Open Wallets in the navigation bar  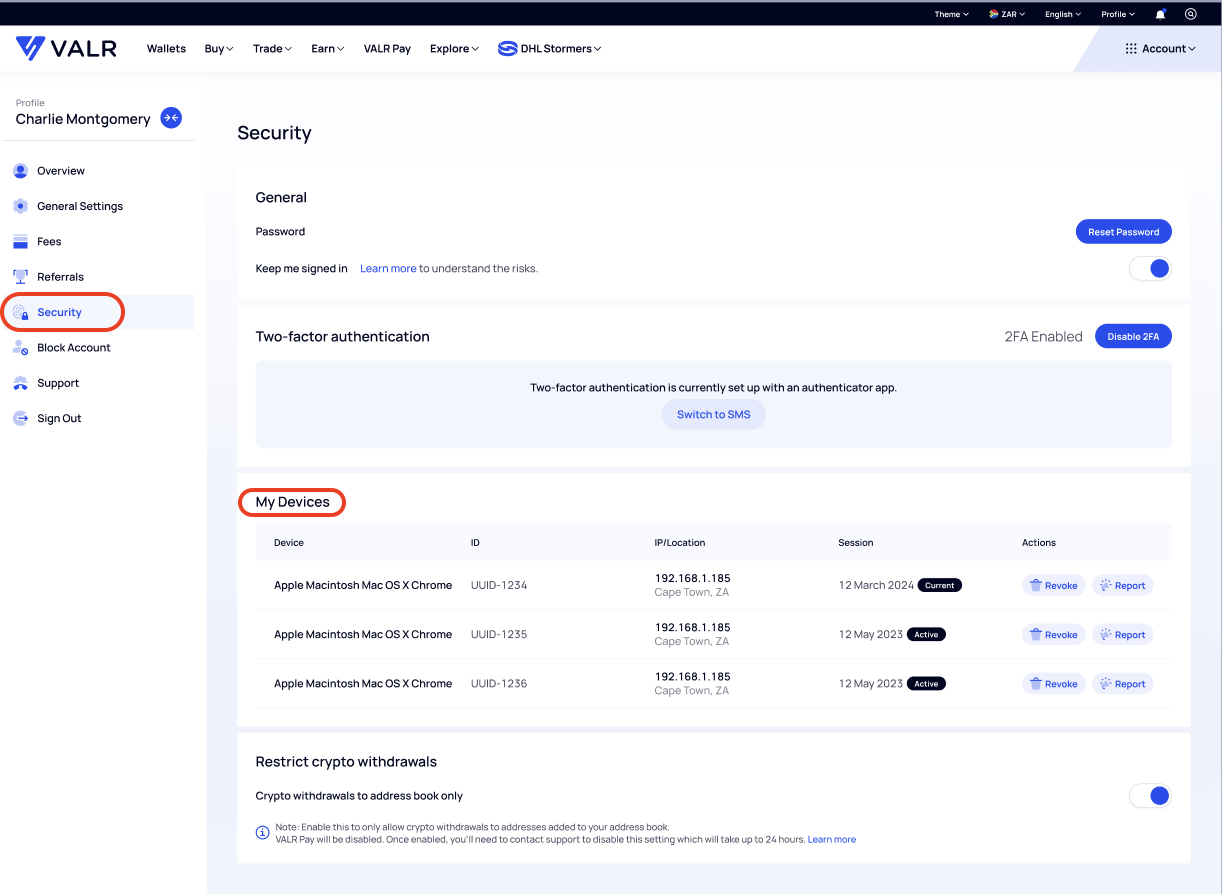[x=166, y=48]
